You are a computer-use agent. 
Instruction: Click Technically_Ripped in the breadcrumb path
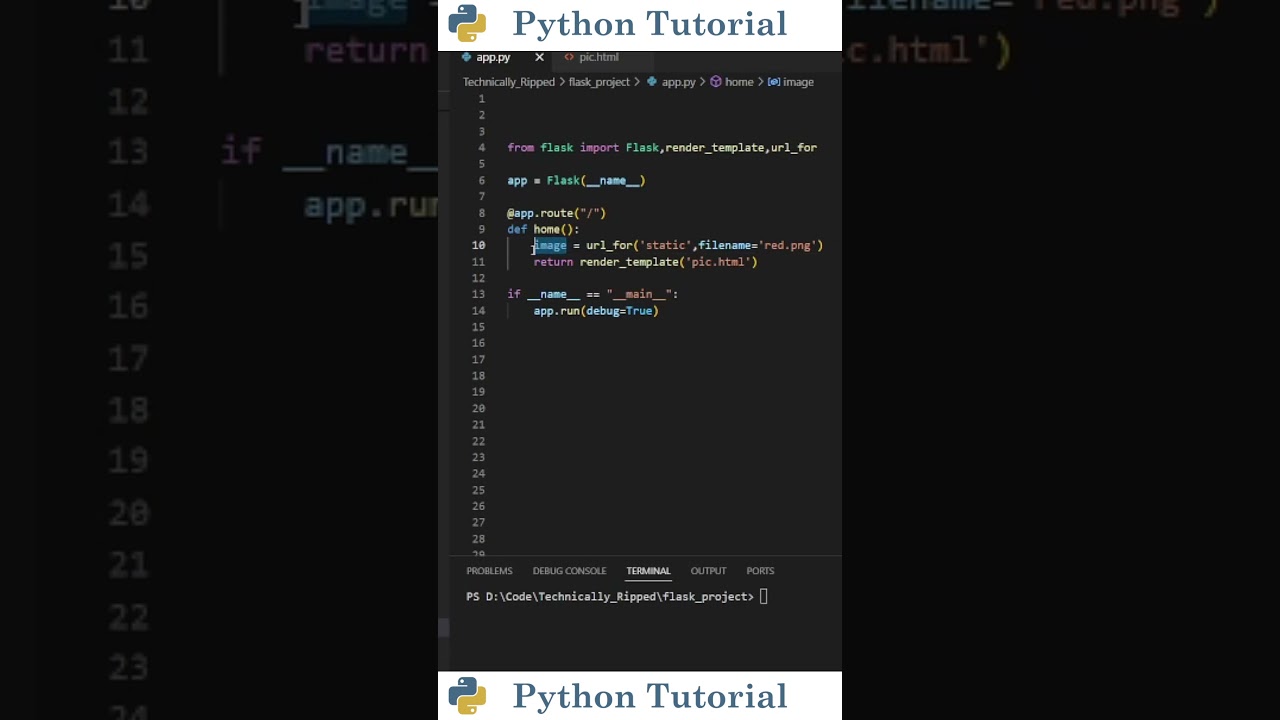pyautogui.click(x=508, y=82)
